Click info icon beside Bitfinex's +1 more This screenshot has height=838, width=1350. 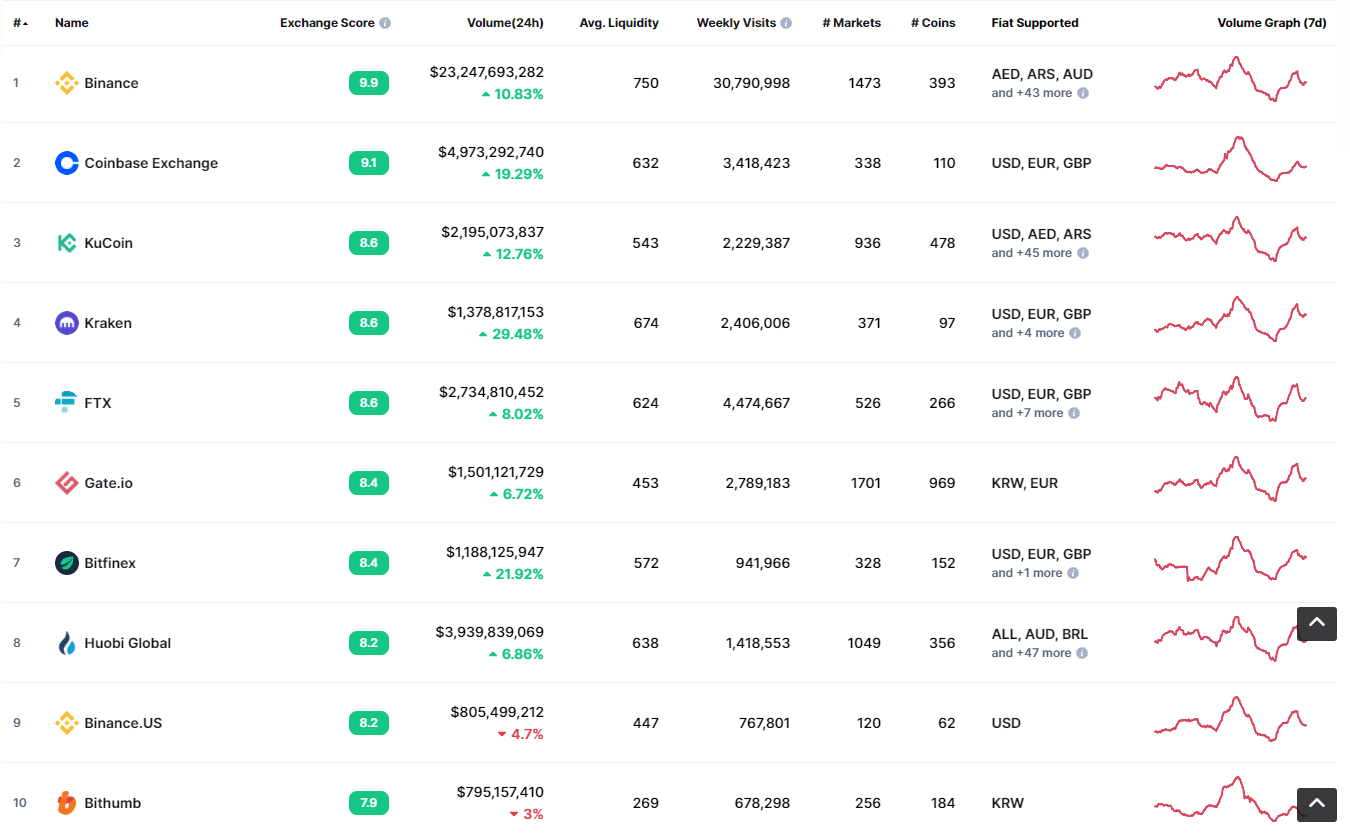1073,573
